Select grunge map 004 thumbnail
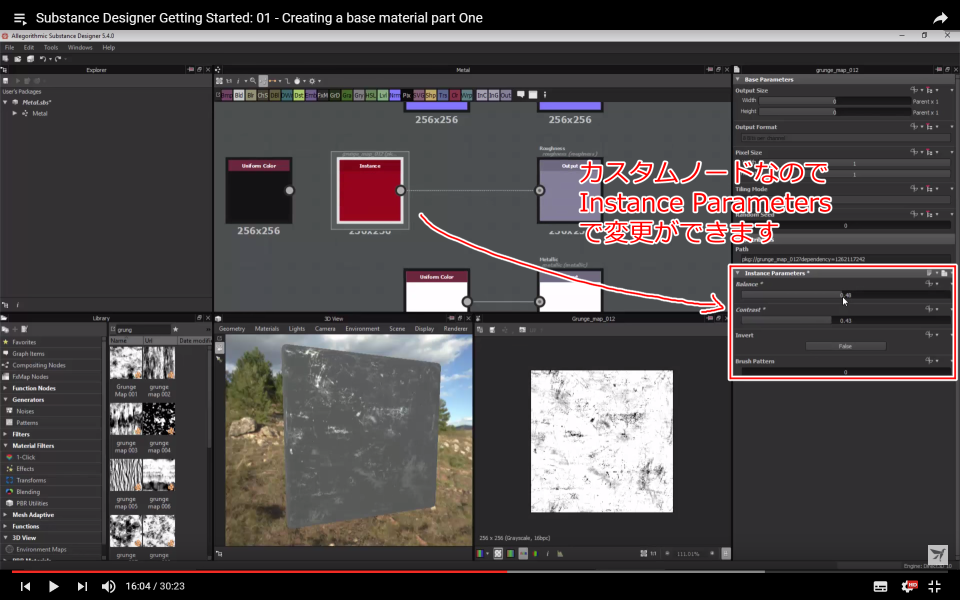Screen dimensions: 960x600 click(x=159, y=419)
